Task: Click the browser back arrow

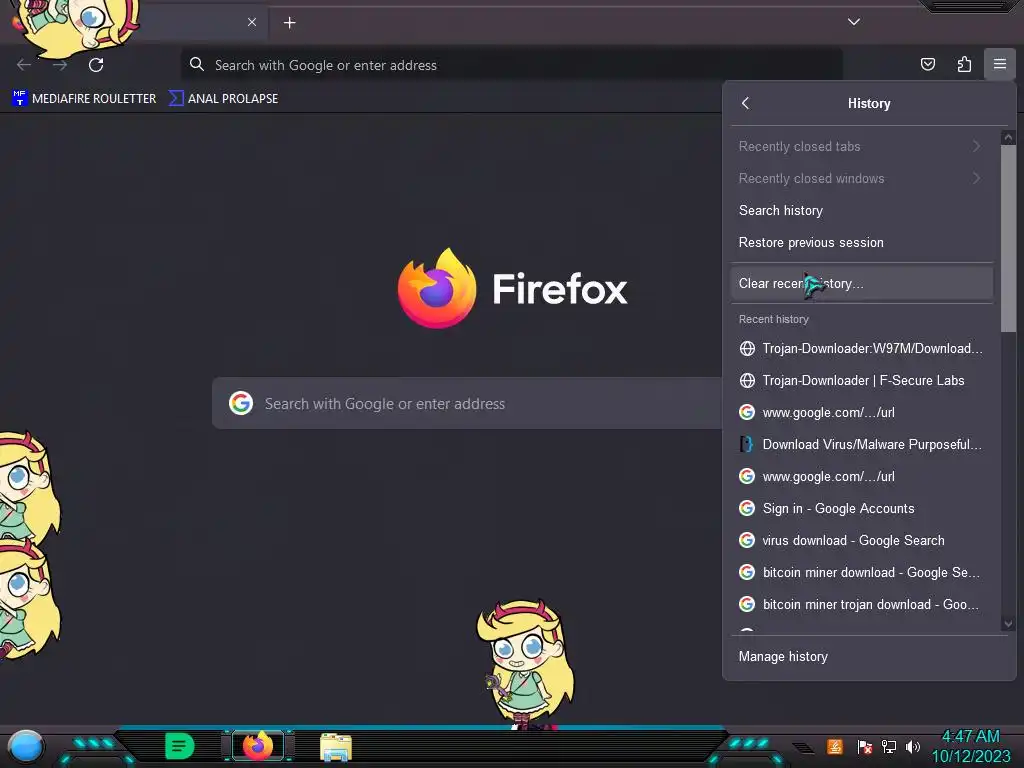Action: tap(24, 65)
